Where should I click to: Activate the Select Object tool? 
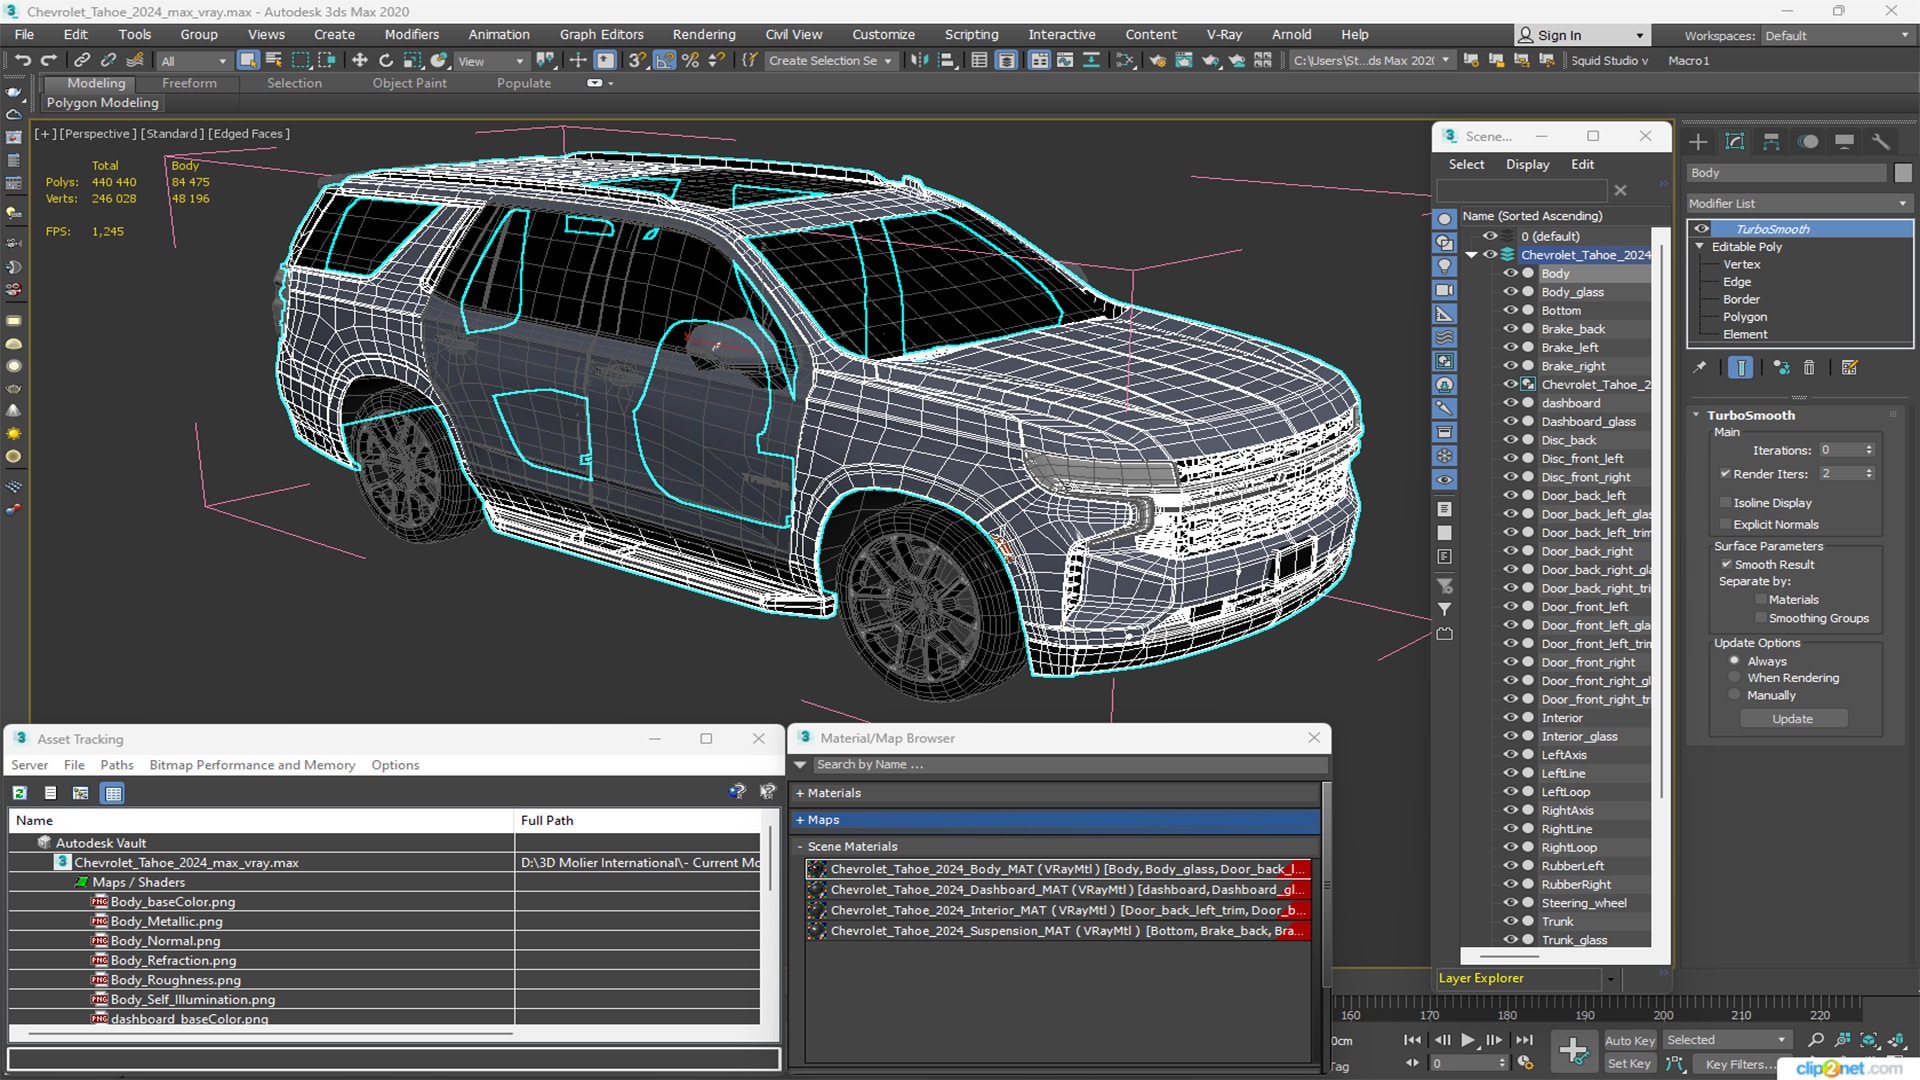click(248, 61)
